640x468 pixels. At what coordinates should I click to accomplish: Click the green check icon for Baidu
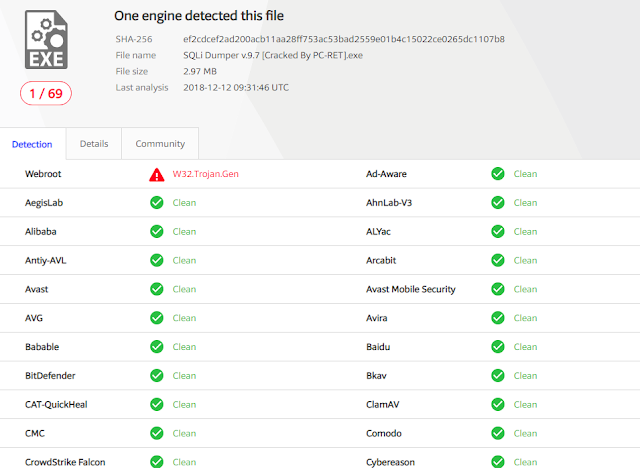tap(497, 347)
